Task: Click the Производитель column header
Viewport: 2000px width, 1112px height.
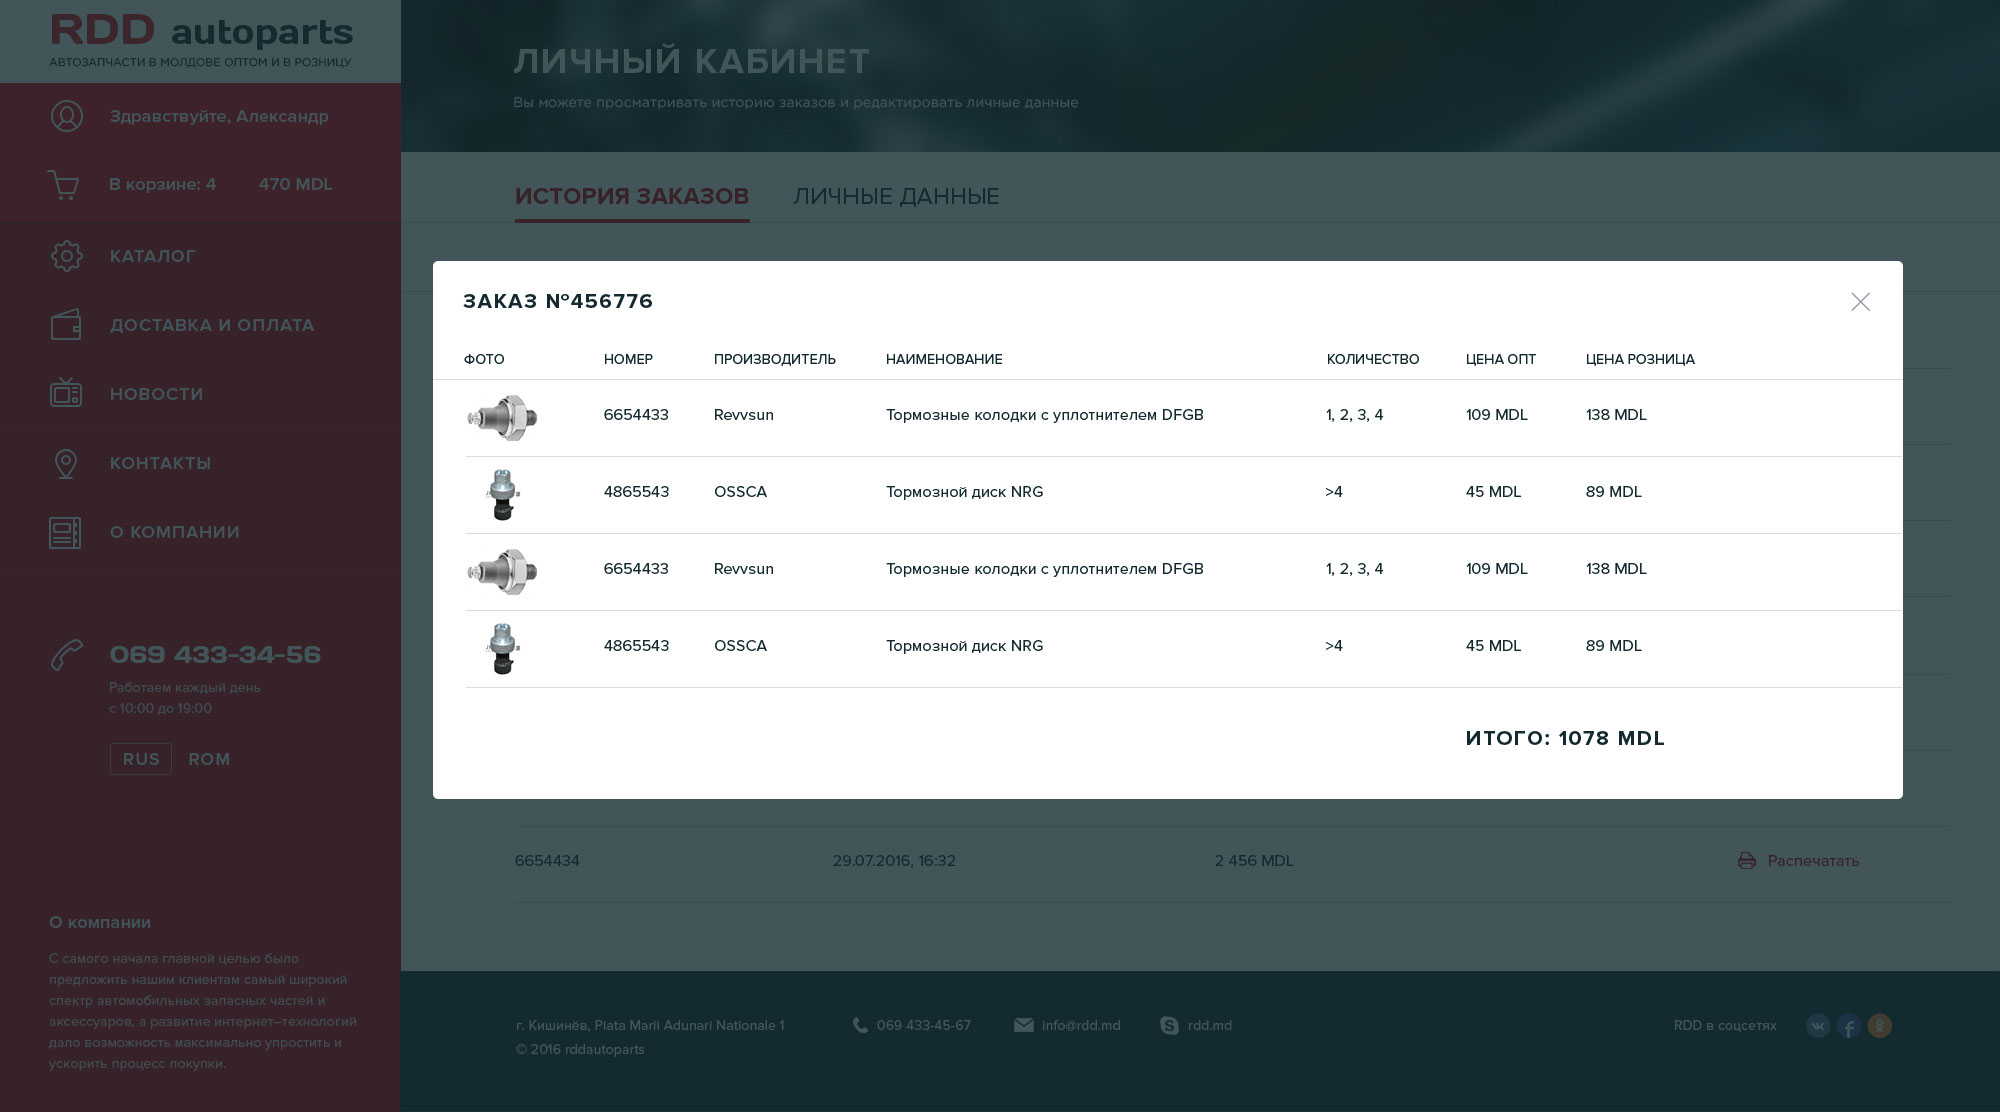Action: point(775,359)
